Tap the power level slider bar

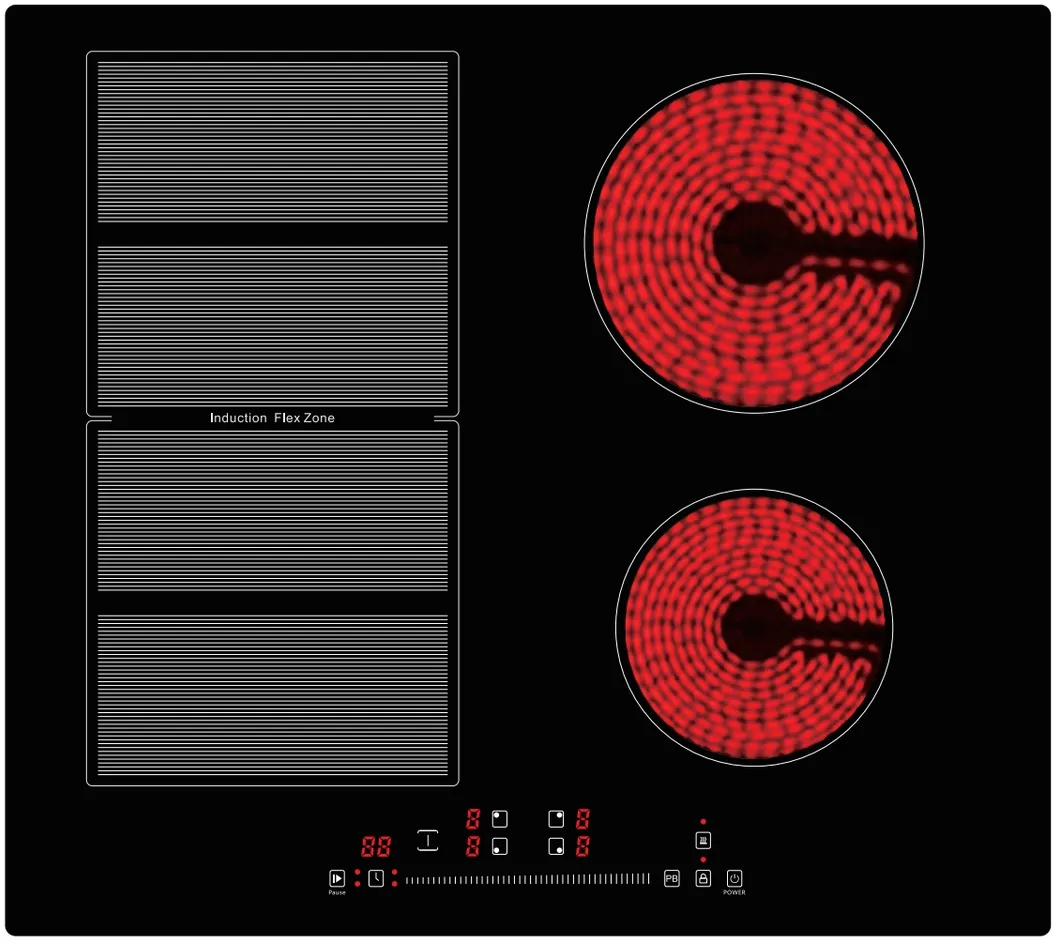pyautogui.click(x=527, y=879)
